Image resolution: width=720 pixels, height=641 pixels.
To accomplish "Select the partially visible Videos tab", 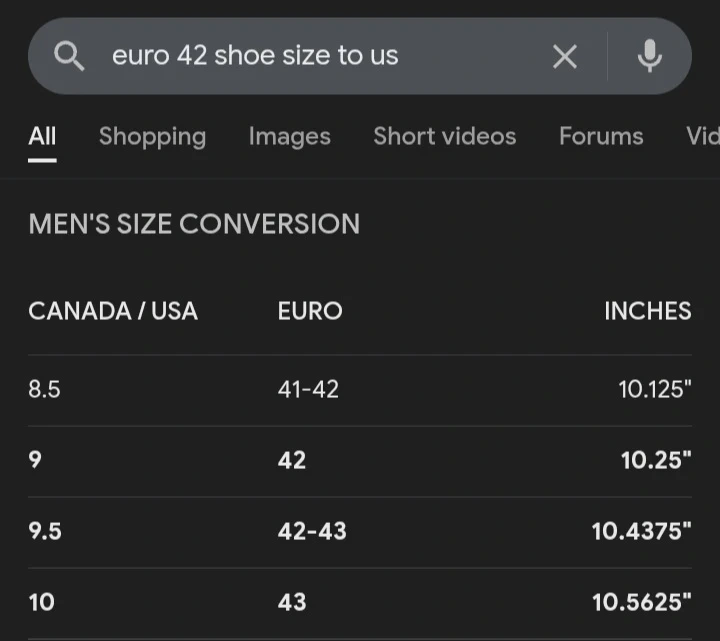I will pos(702,137).
